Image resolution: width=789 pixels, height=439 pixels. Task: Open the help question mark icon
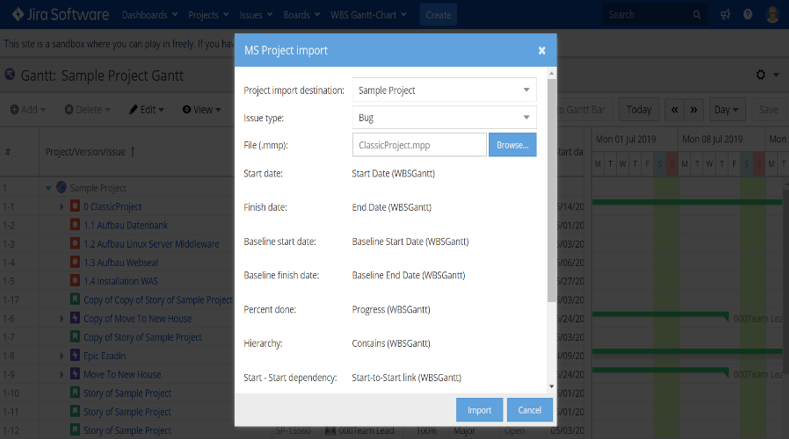[748, 15]
